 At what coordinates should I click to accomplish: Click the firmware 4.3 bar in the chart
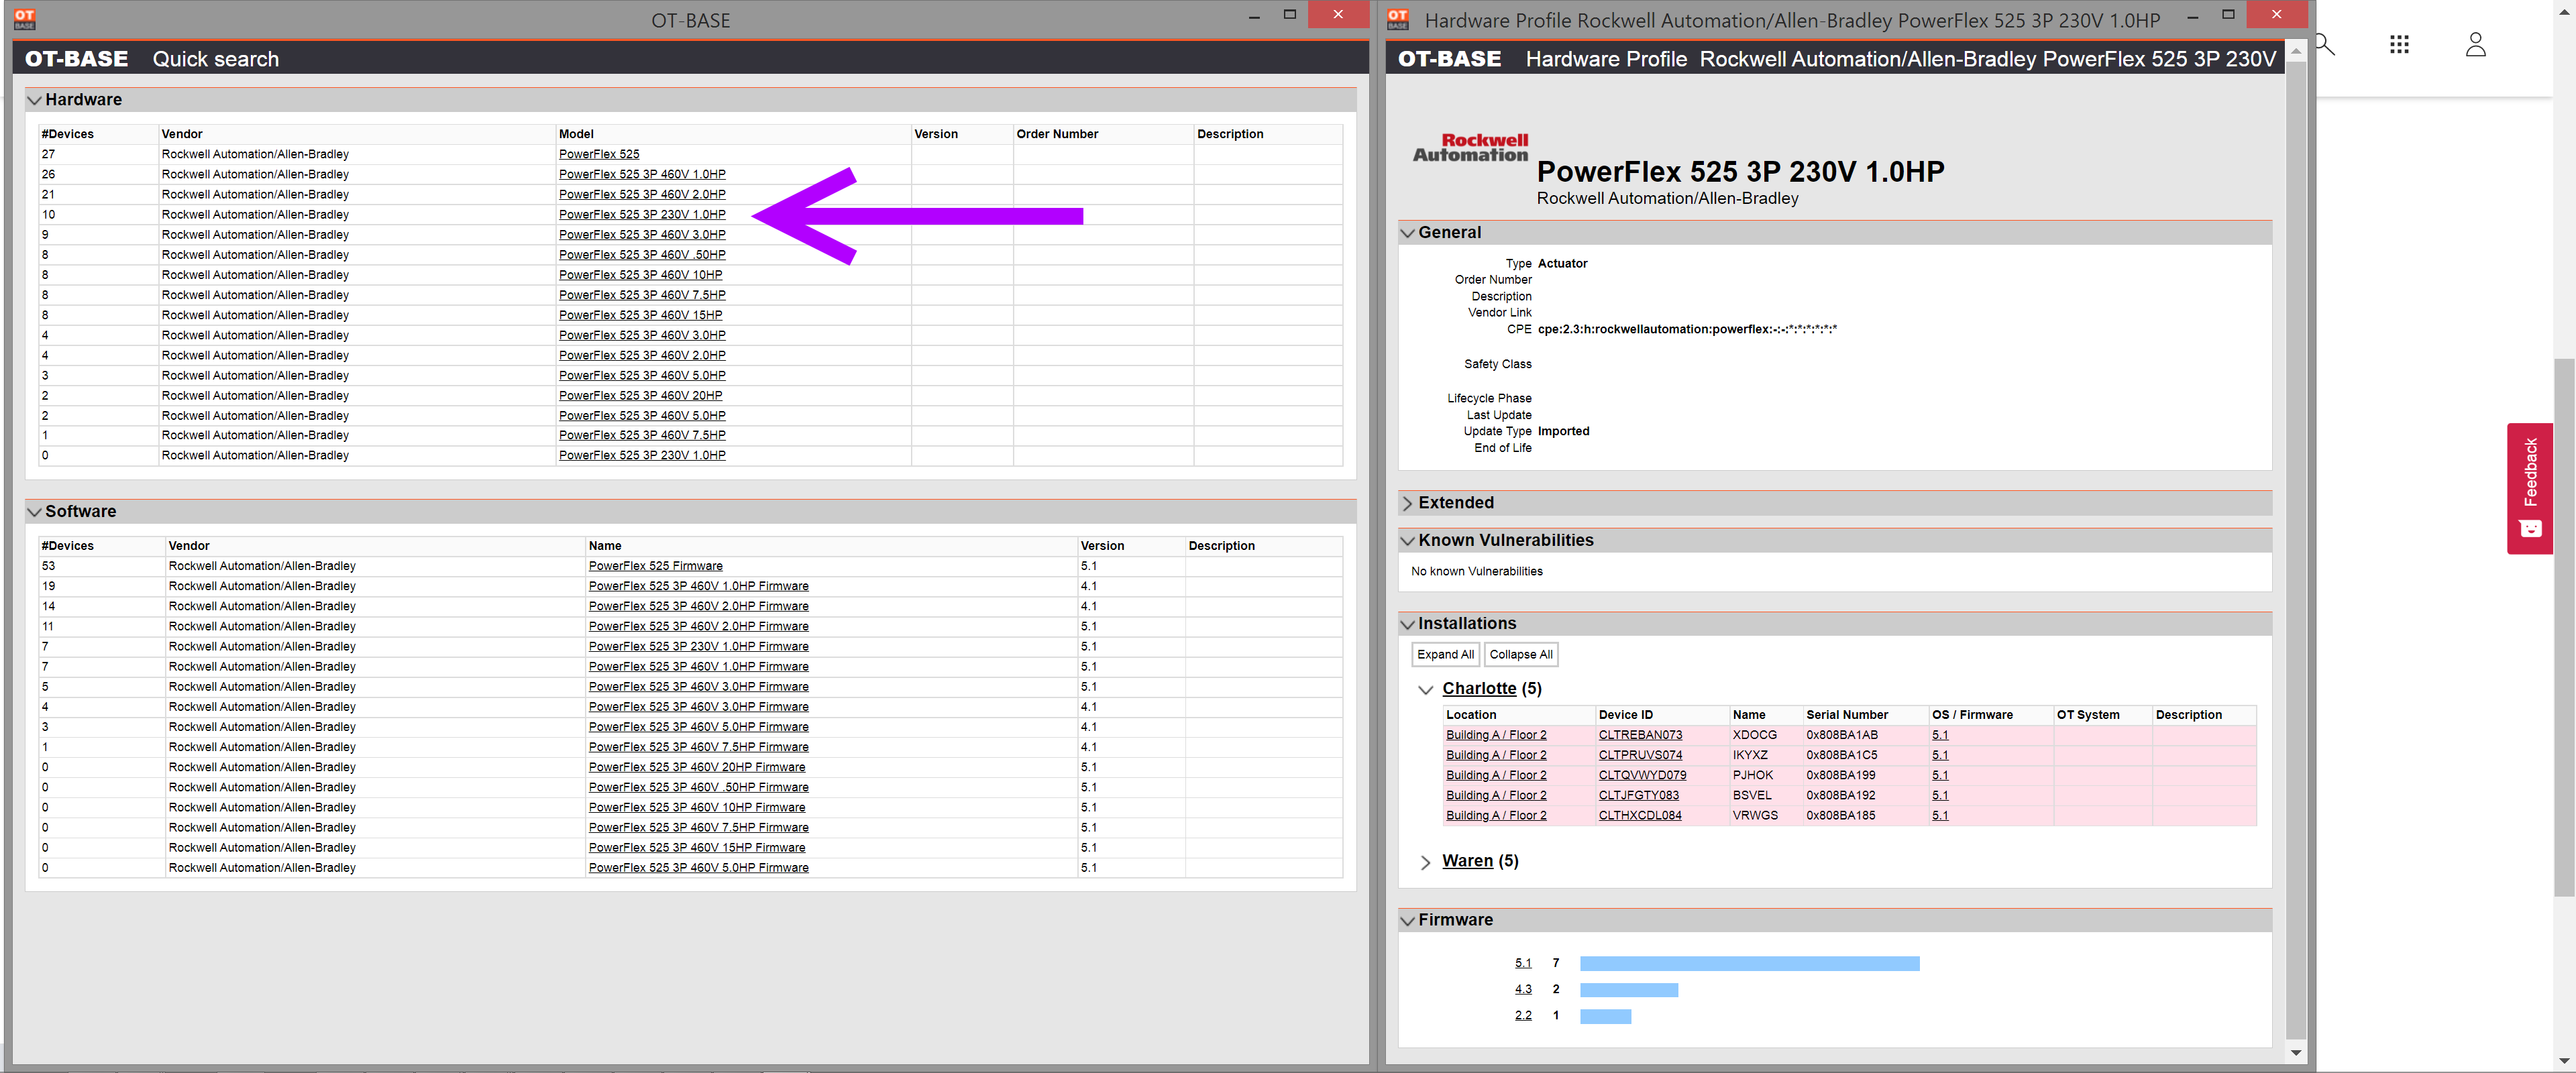1628,989
